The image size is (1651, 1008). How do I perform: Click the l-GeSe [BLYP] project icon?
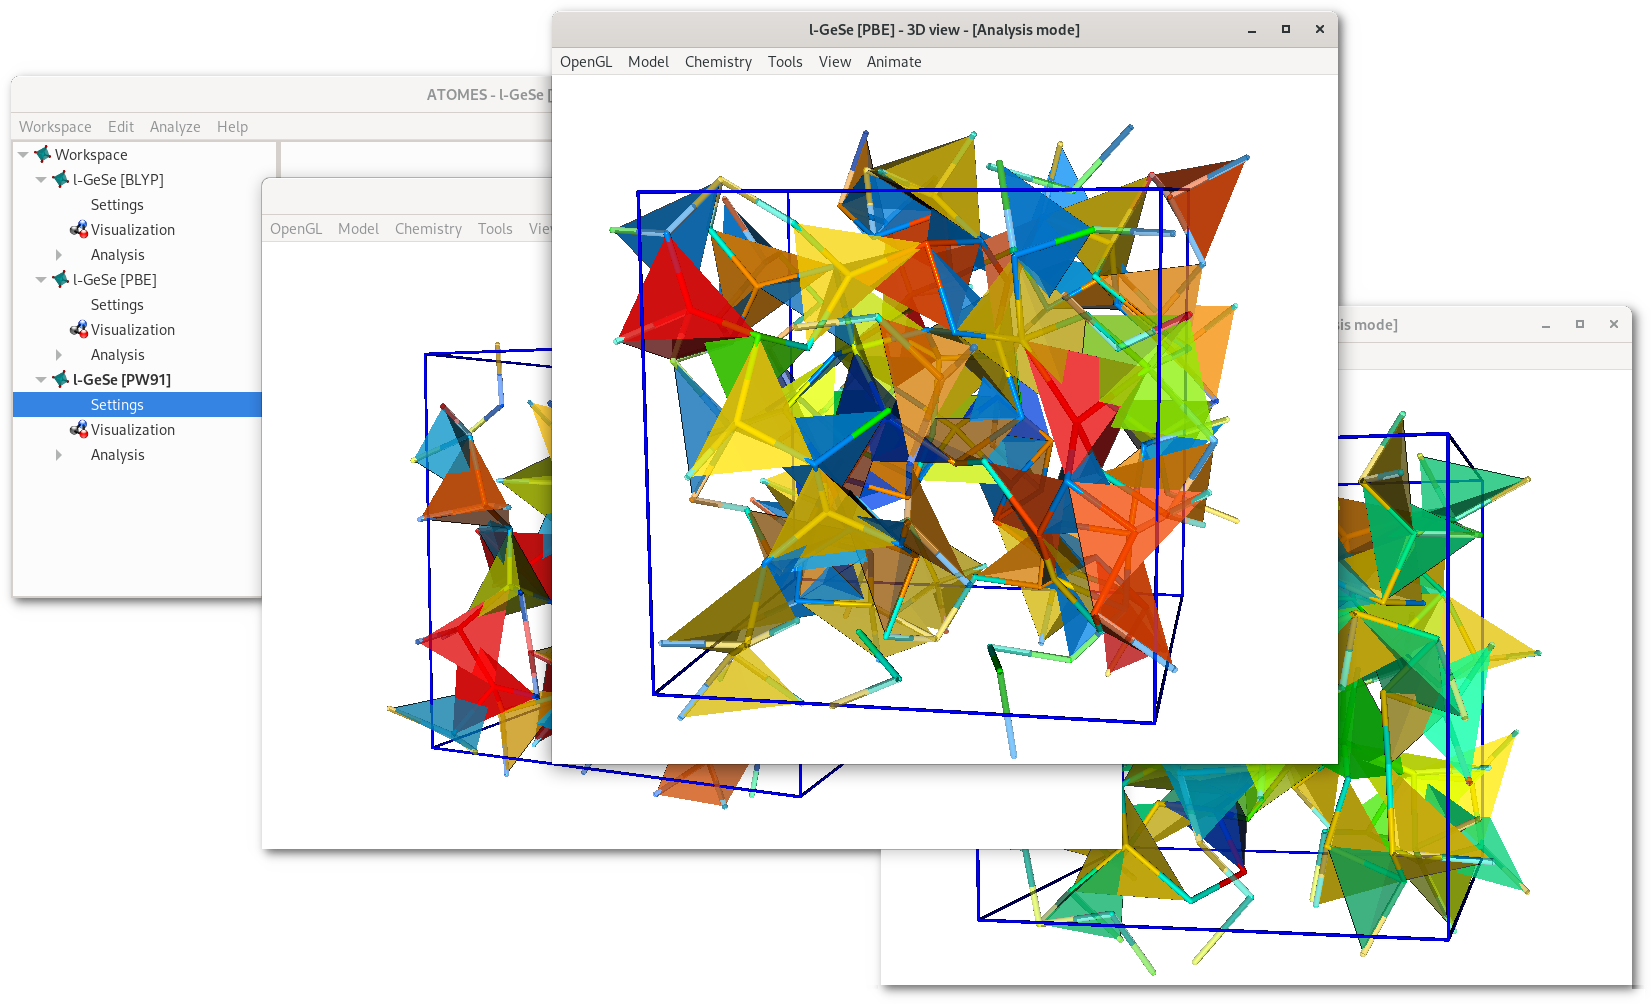tap(61, 179)
